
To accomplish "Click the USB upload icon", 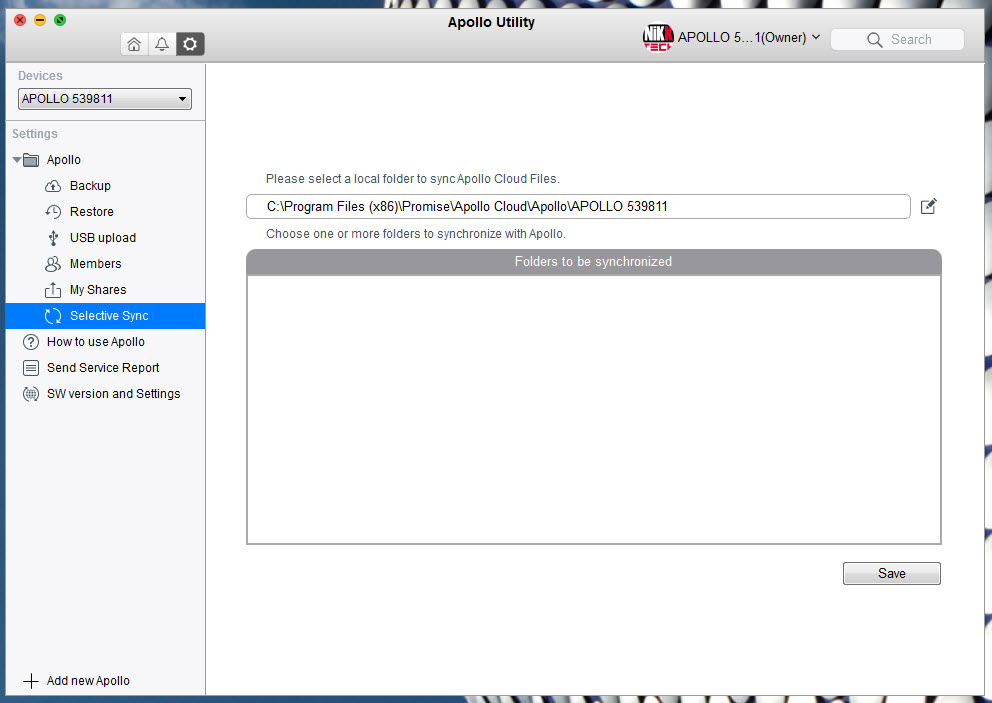I will (53, 238).
